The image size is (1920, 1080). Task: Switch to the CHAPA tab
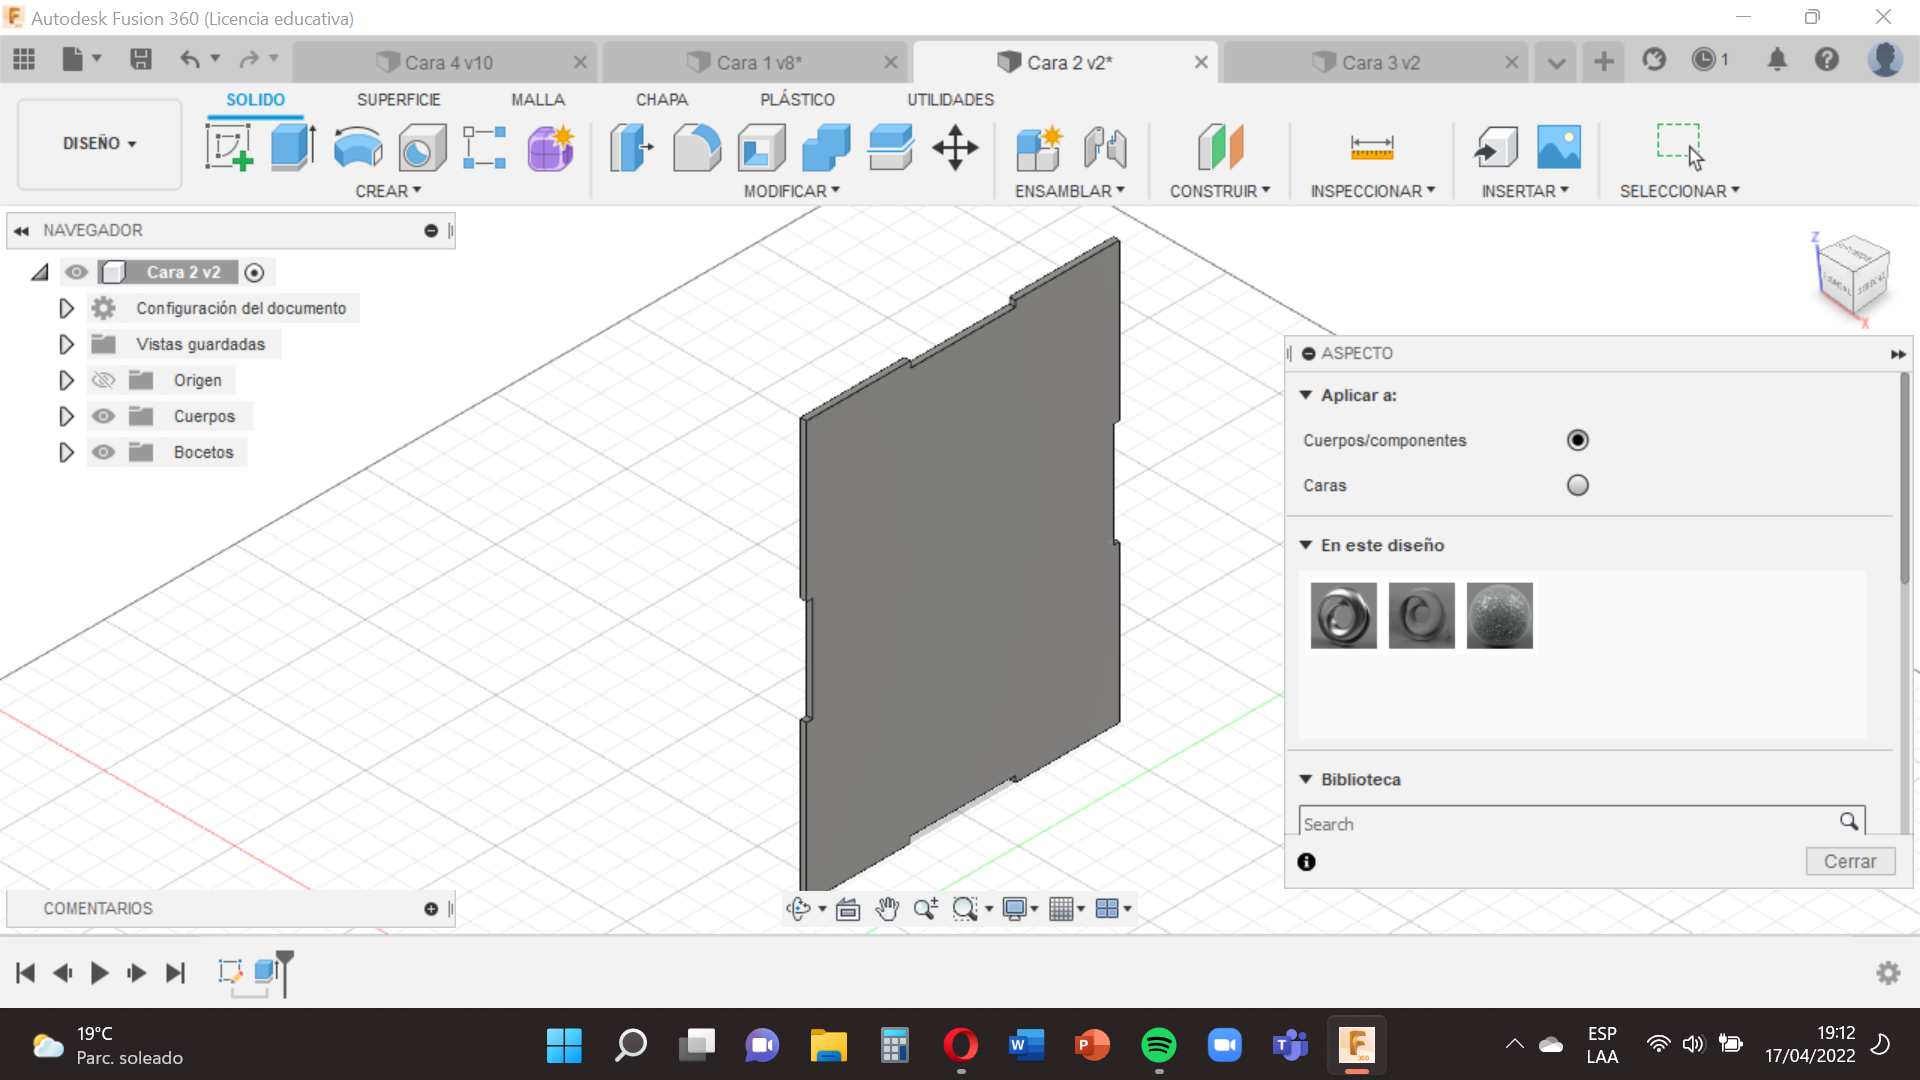[662, 100]
